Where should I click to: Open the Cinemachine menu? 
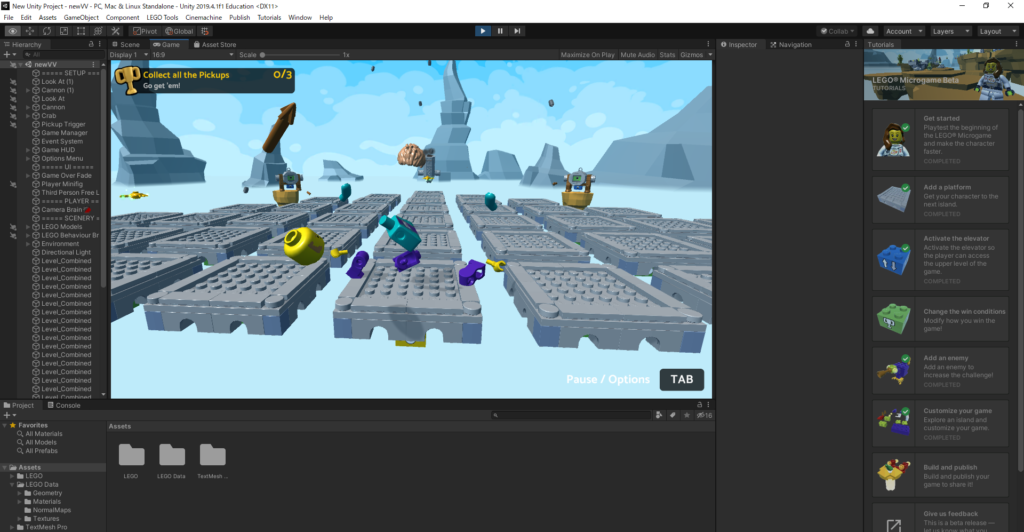[203, 18]
